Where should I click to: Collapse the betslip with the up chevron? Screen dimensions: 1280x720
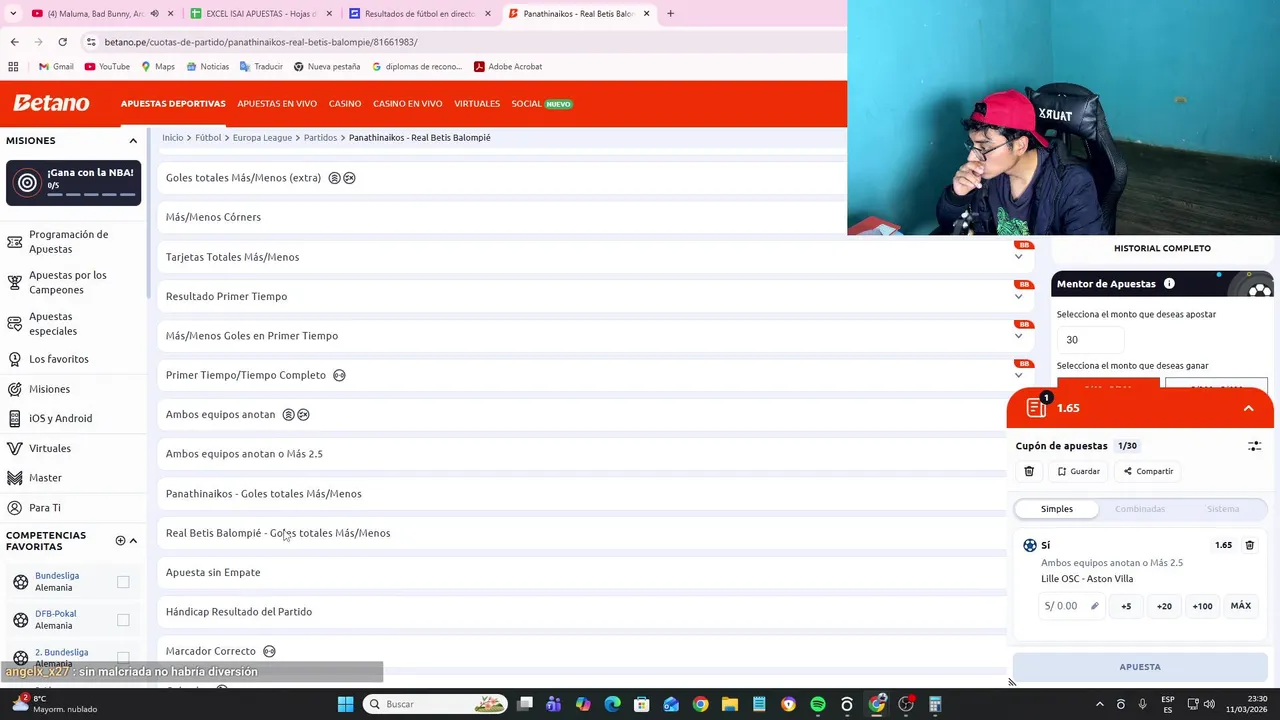(x=1248, y=408)
